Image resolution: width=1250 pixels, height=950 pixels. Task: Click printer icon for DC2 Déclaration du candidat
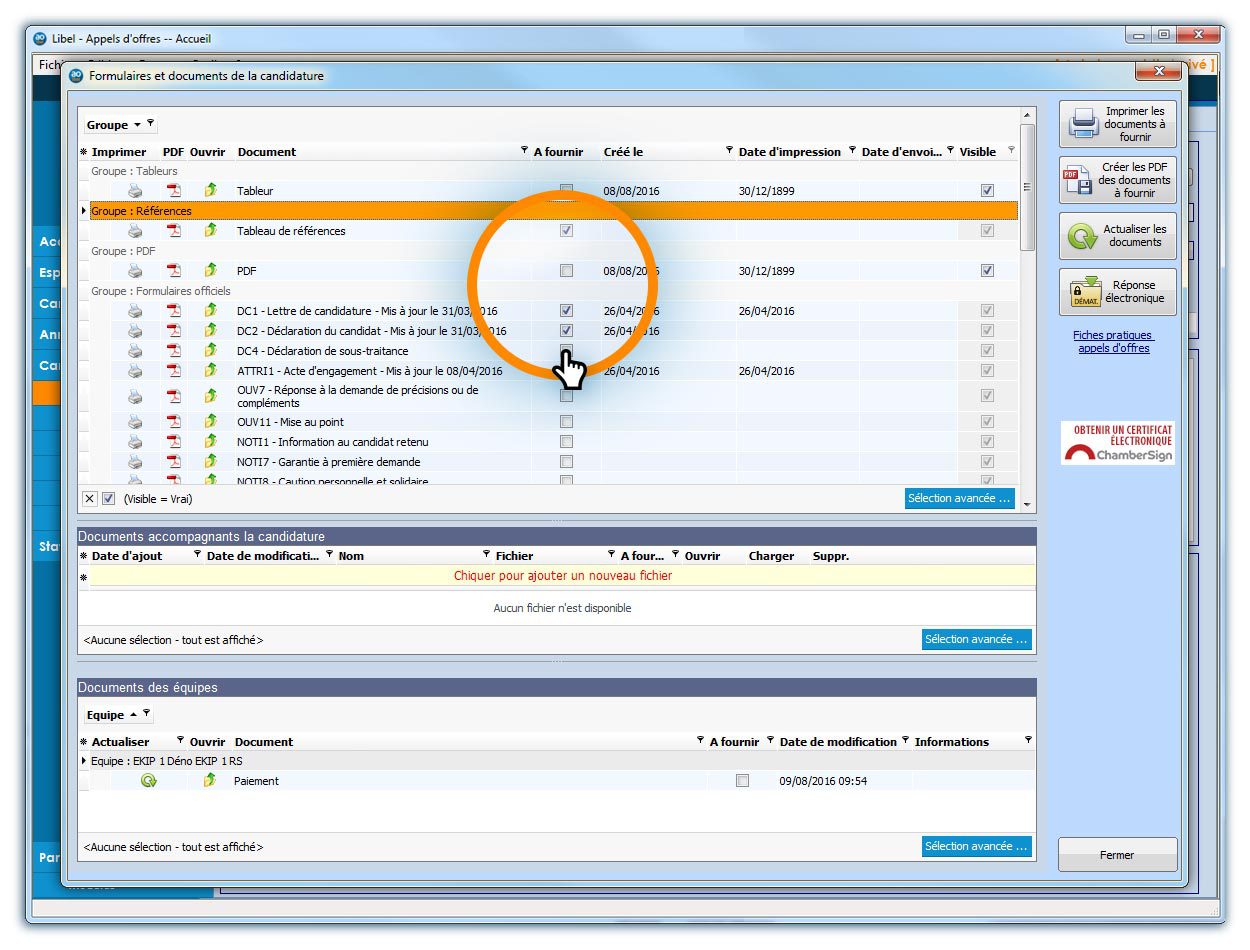(x=135, y=331)
